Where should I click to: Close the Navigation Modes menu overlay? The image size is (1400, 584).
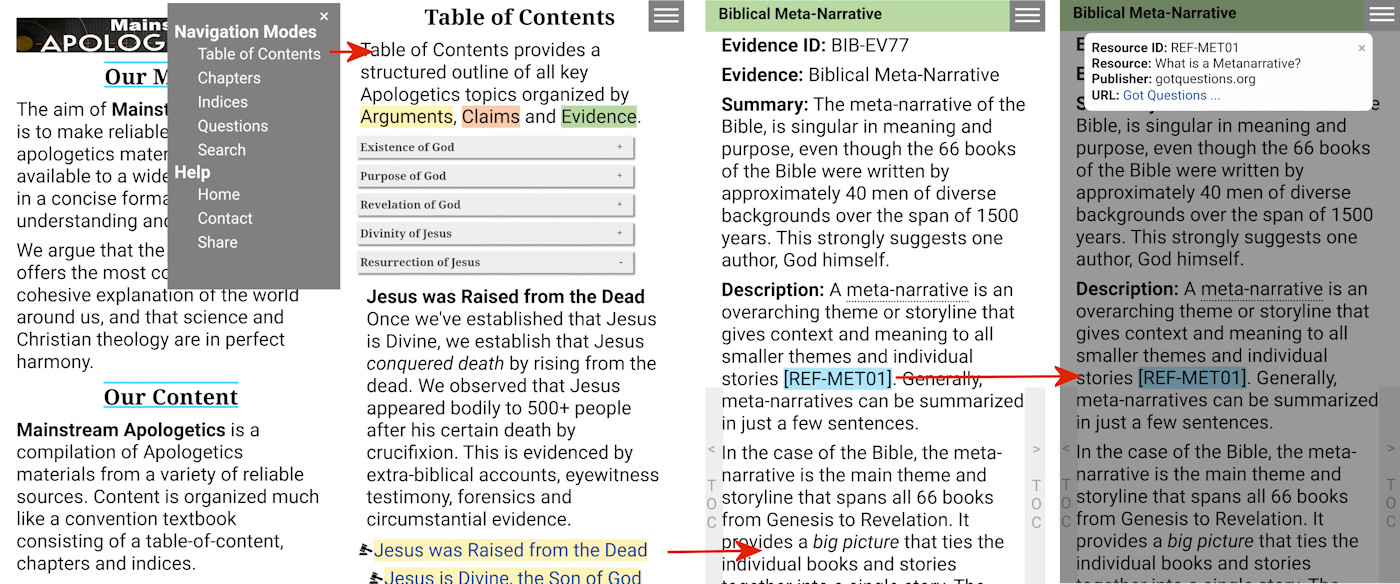coord(324,16)
